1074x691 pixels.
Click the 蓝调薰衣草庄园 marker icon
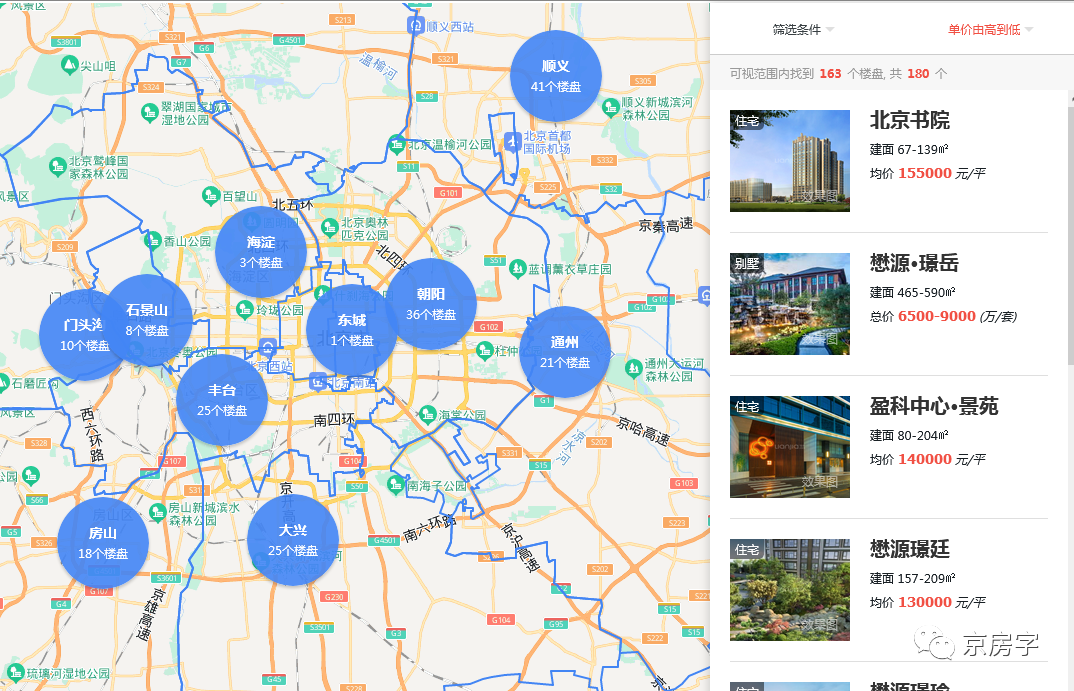[x=517, y=269]
